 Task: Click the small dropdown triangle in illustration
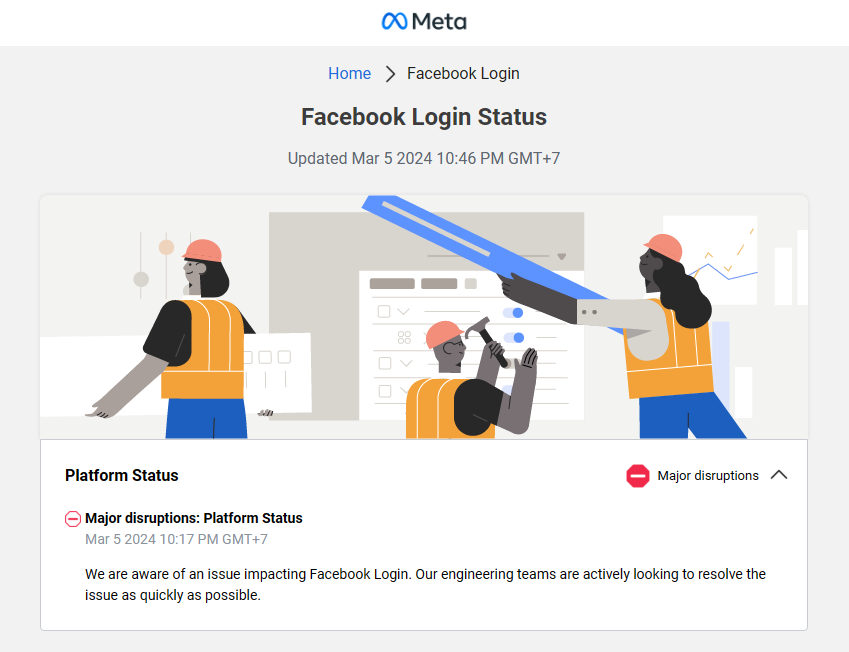click(x=561, y=256)
